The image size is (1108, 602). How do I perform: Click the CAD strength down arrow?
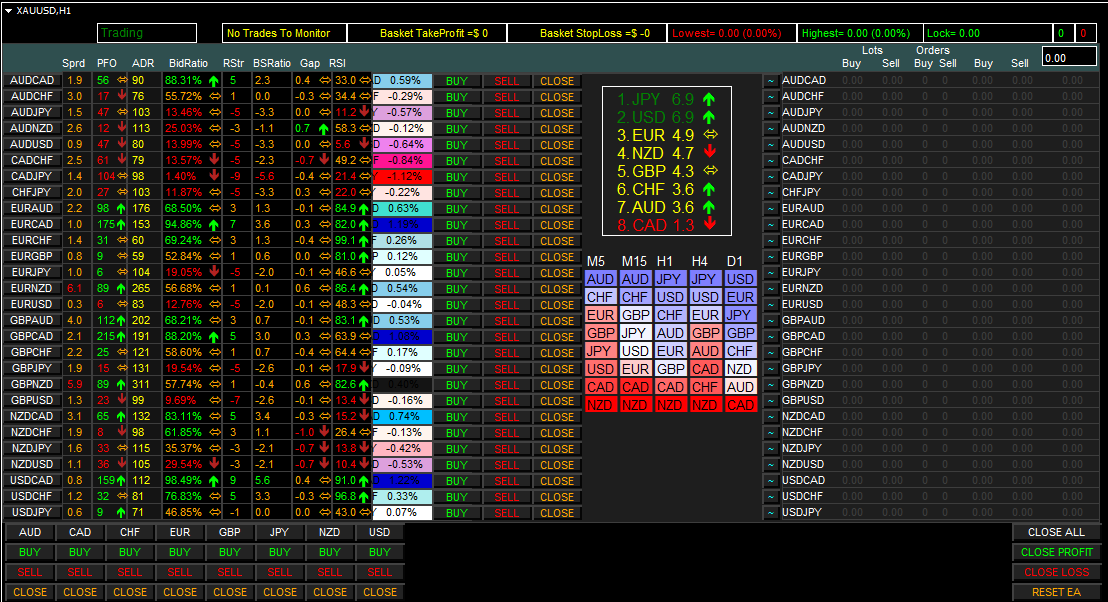click(x=709, y=225)
